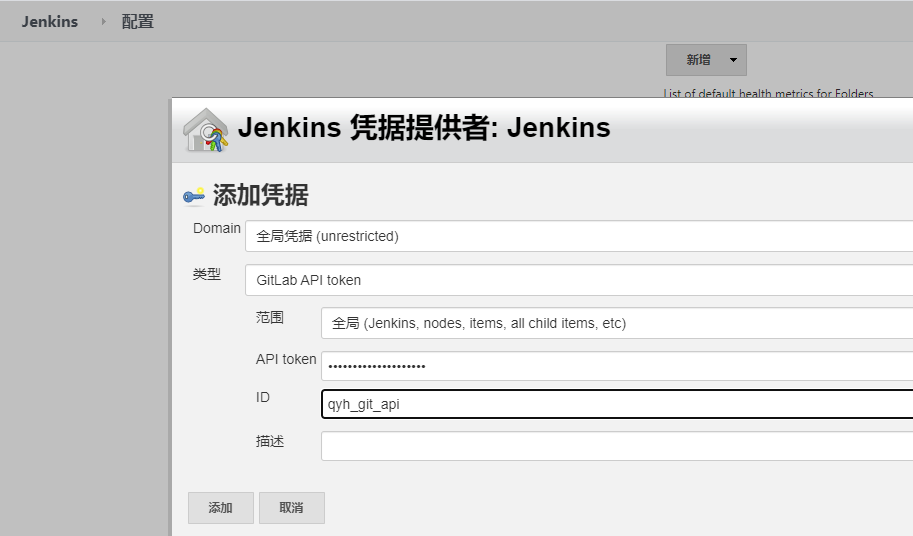Open the 配置 breadcrumb link

coord(137,22)
